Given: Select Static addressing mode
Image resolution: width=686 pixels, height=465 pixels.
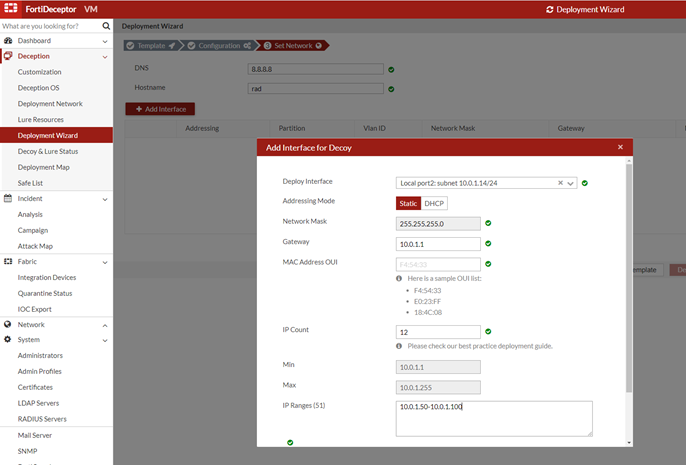Looking at the screenshot, I should [408, 203].
